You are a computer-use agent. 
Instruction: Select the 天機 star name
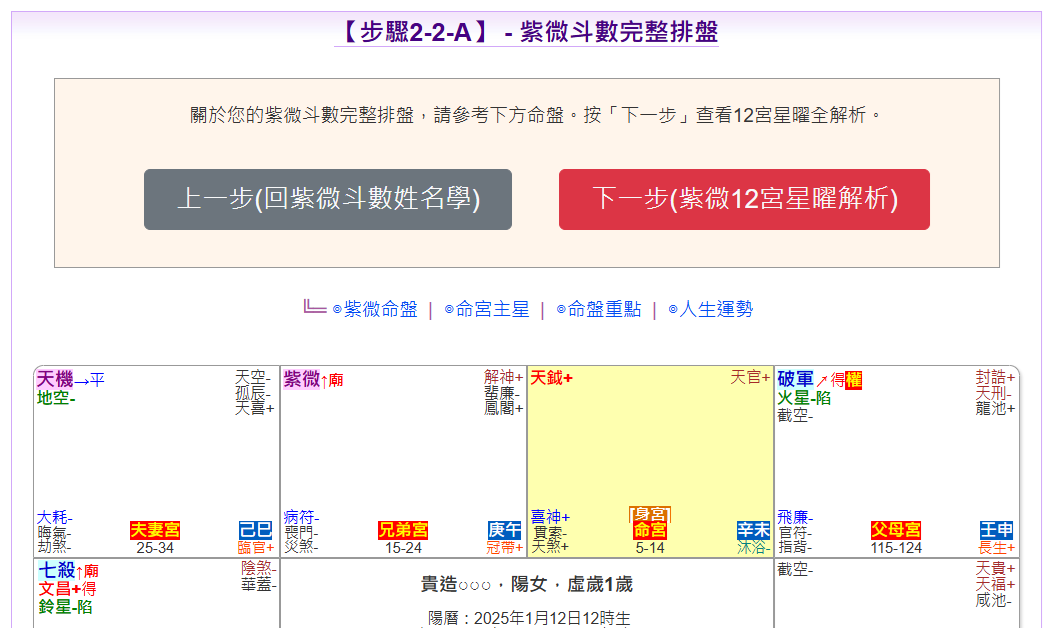(55, 380)
